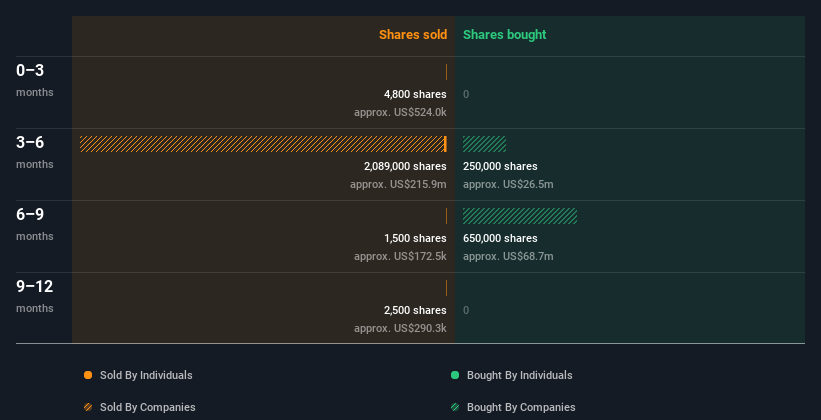Click approx. US$26.5m amount
821x420 pixels.
point(508,184)
